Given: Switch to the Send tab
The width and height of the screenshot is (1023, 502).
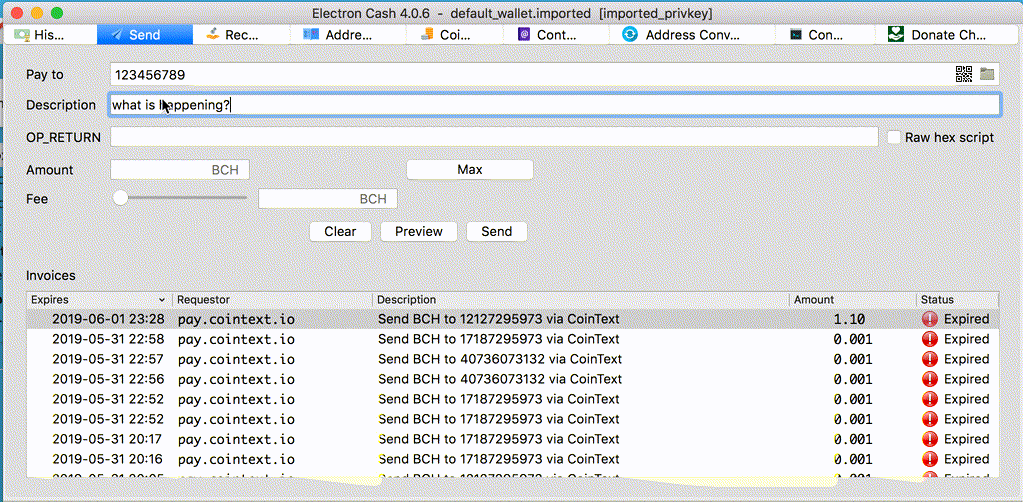Looking at the screenshot, I should coord(145,35).
